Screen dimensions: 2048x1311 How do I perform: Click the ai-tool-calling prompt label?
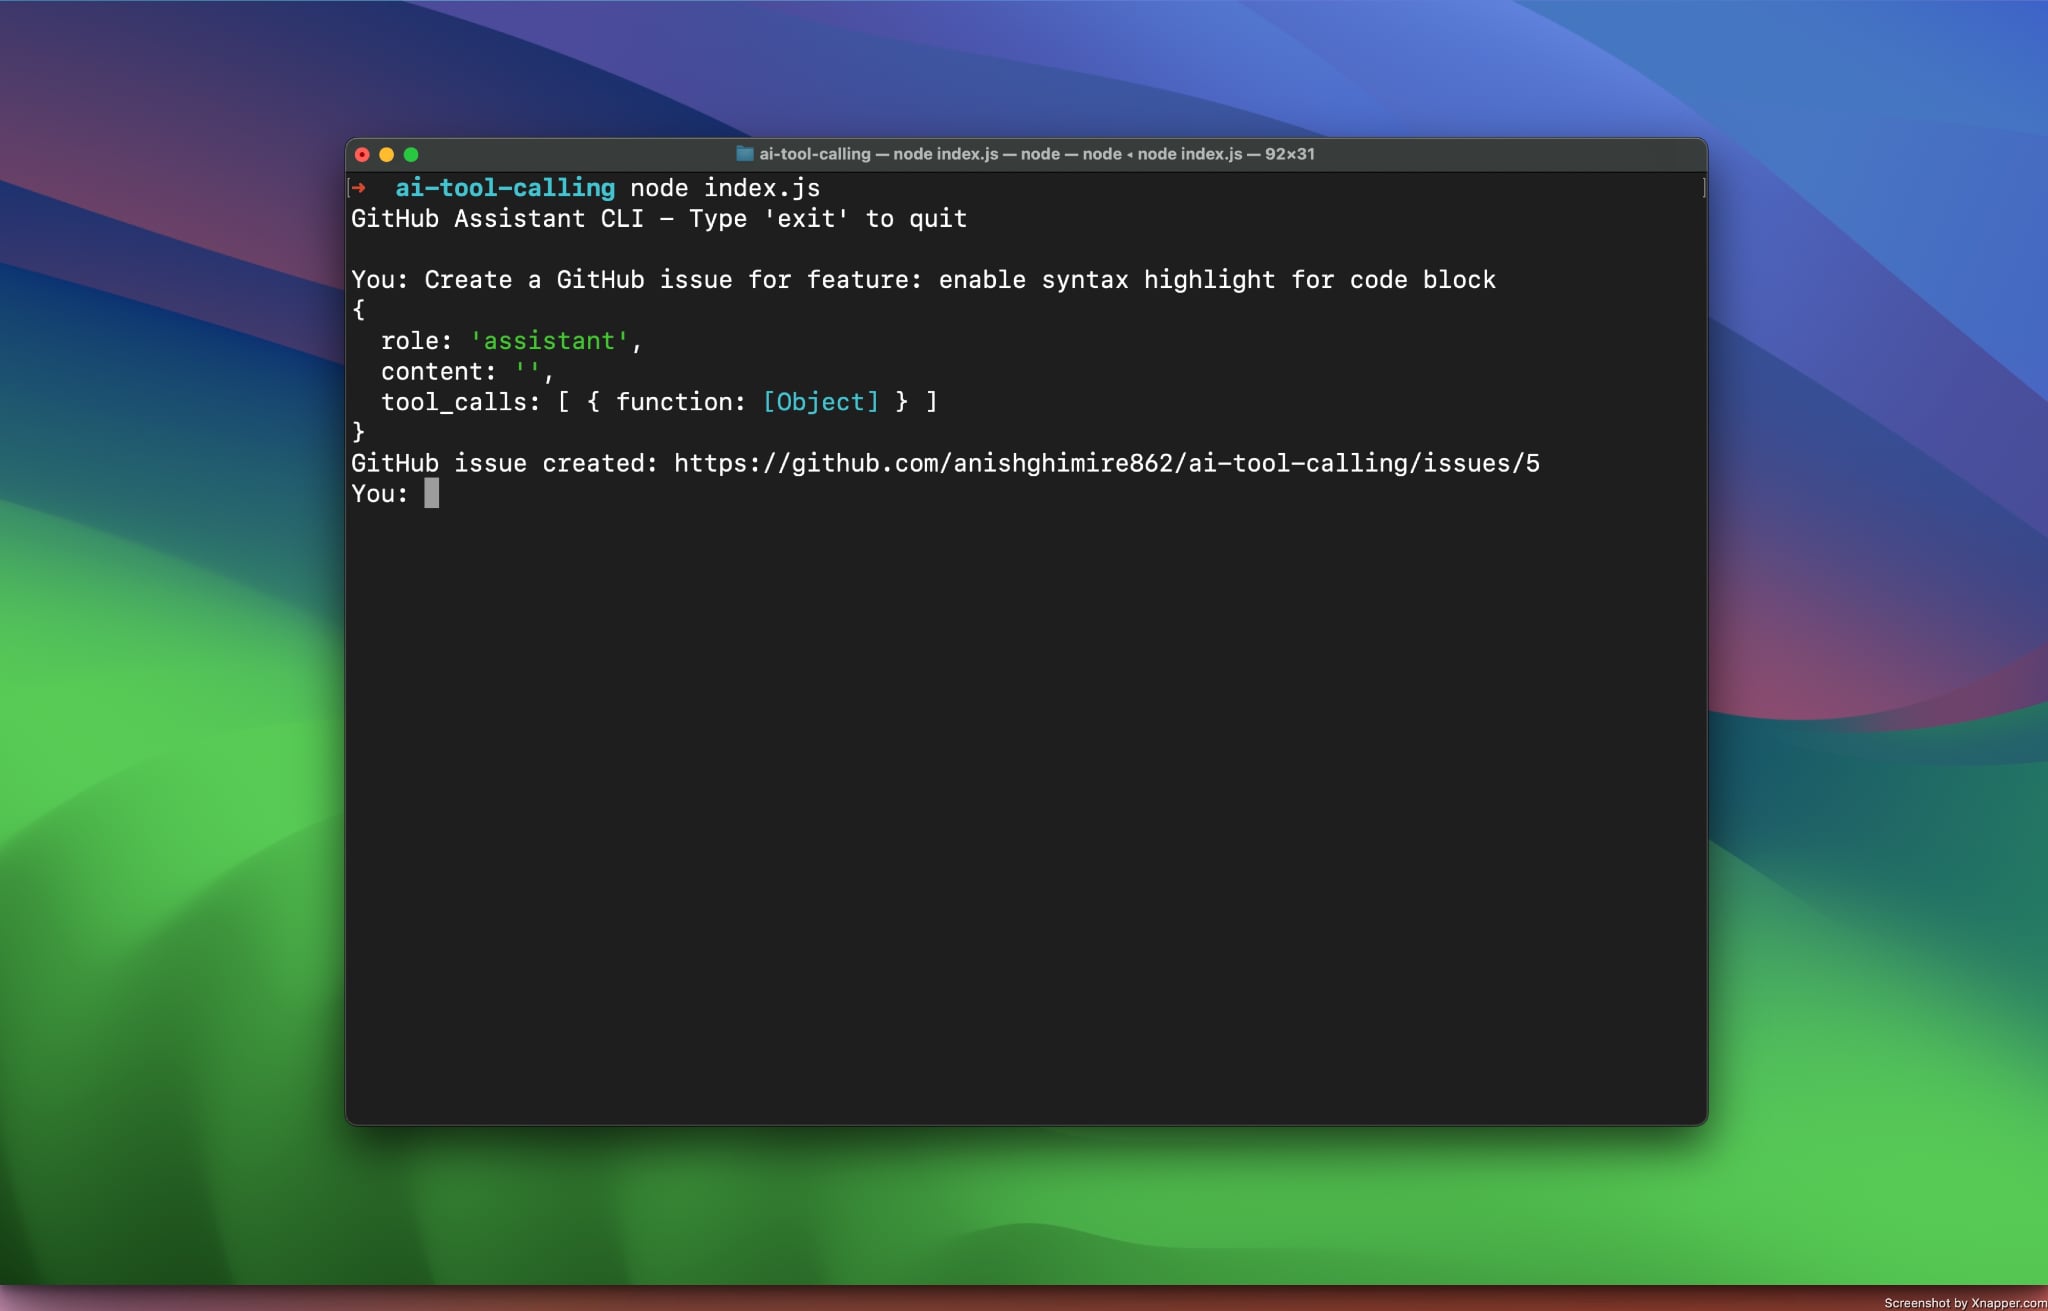click(x=505, y=187)
